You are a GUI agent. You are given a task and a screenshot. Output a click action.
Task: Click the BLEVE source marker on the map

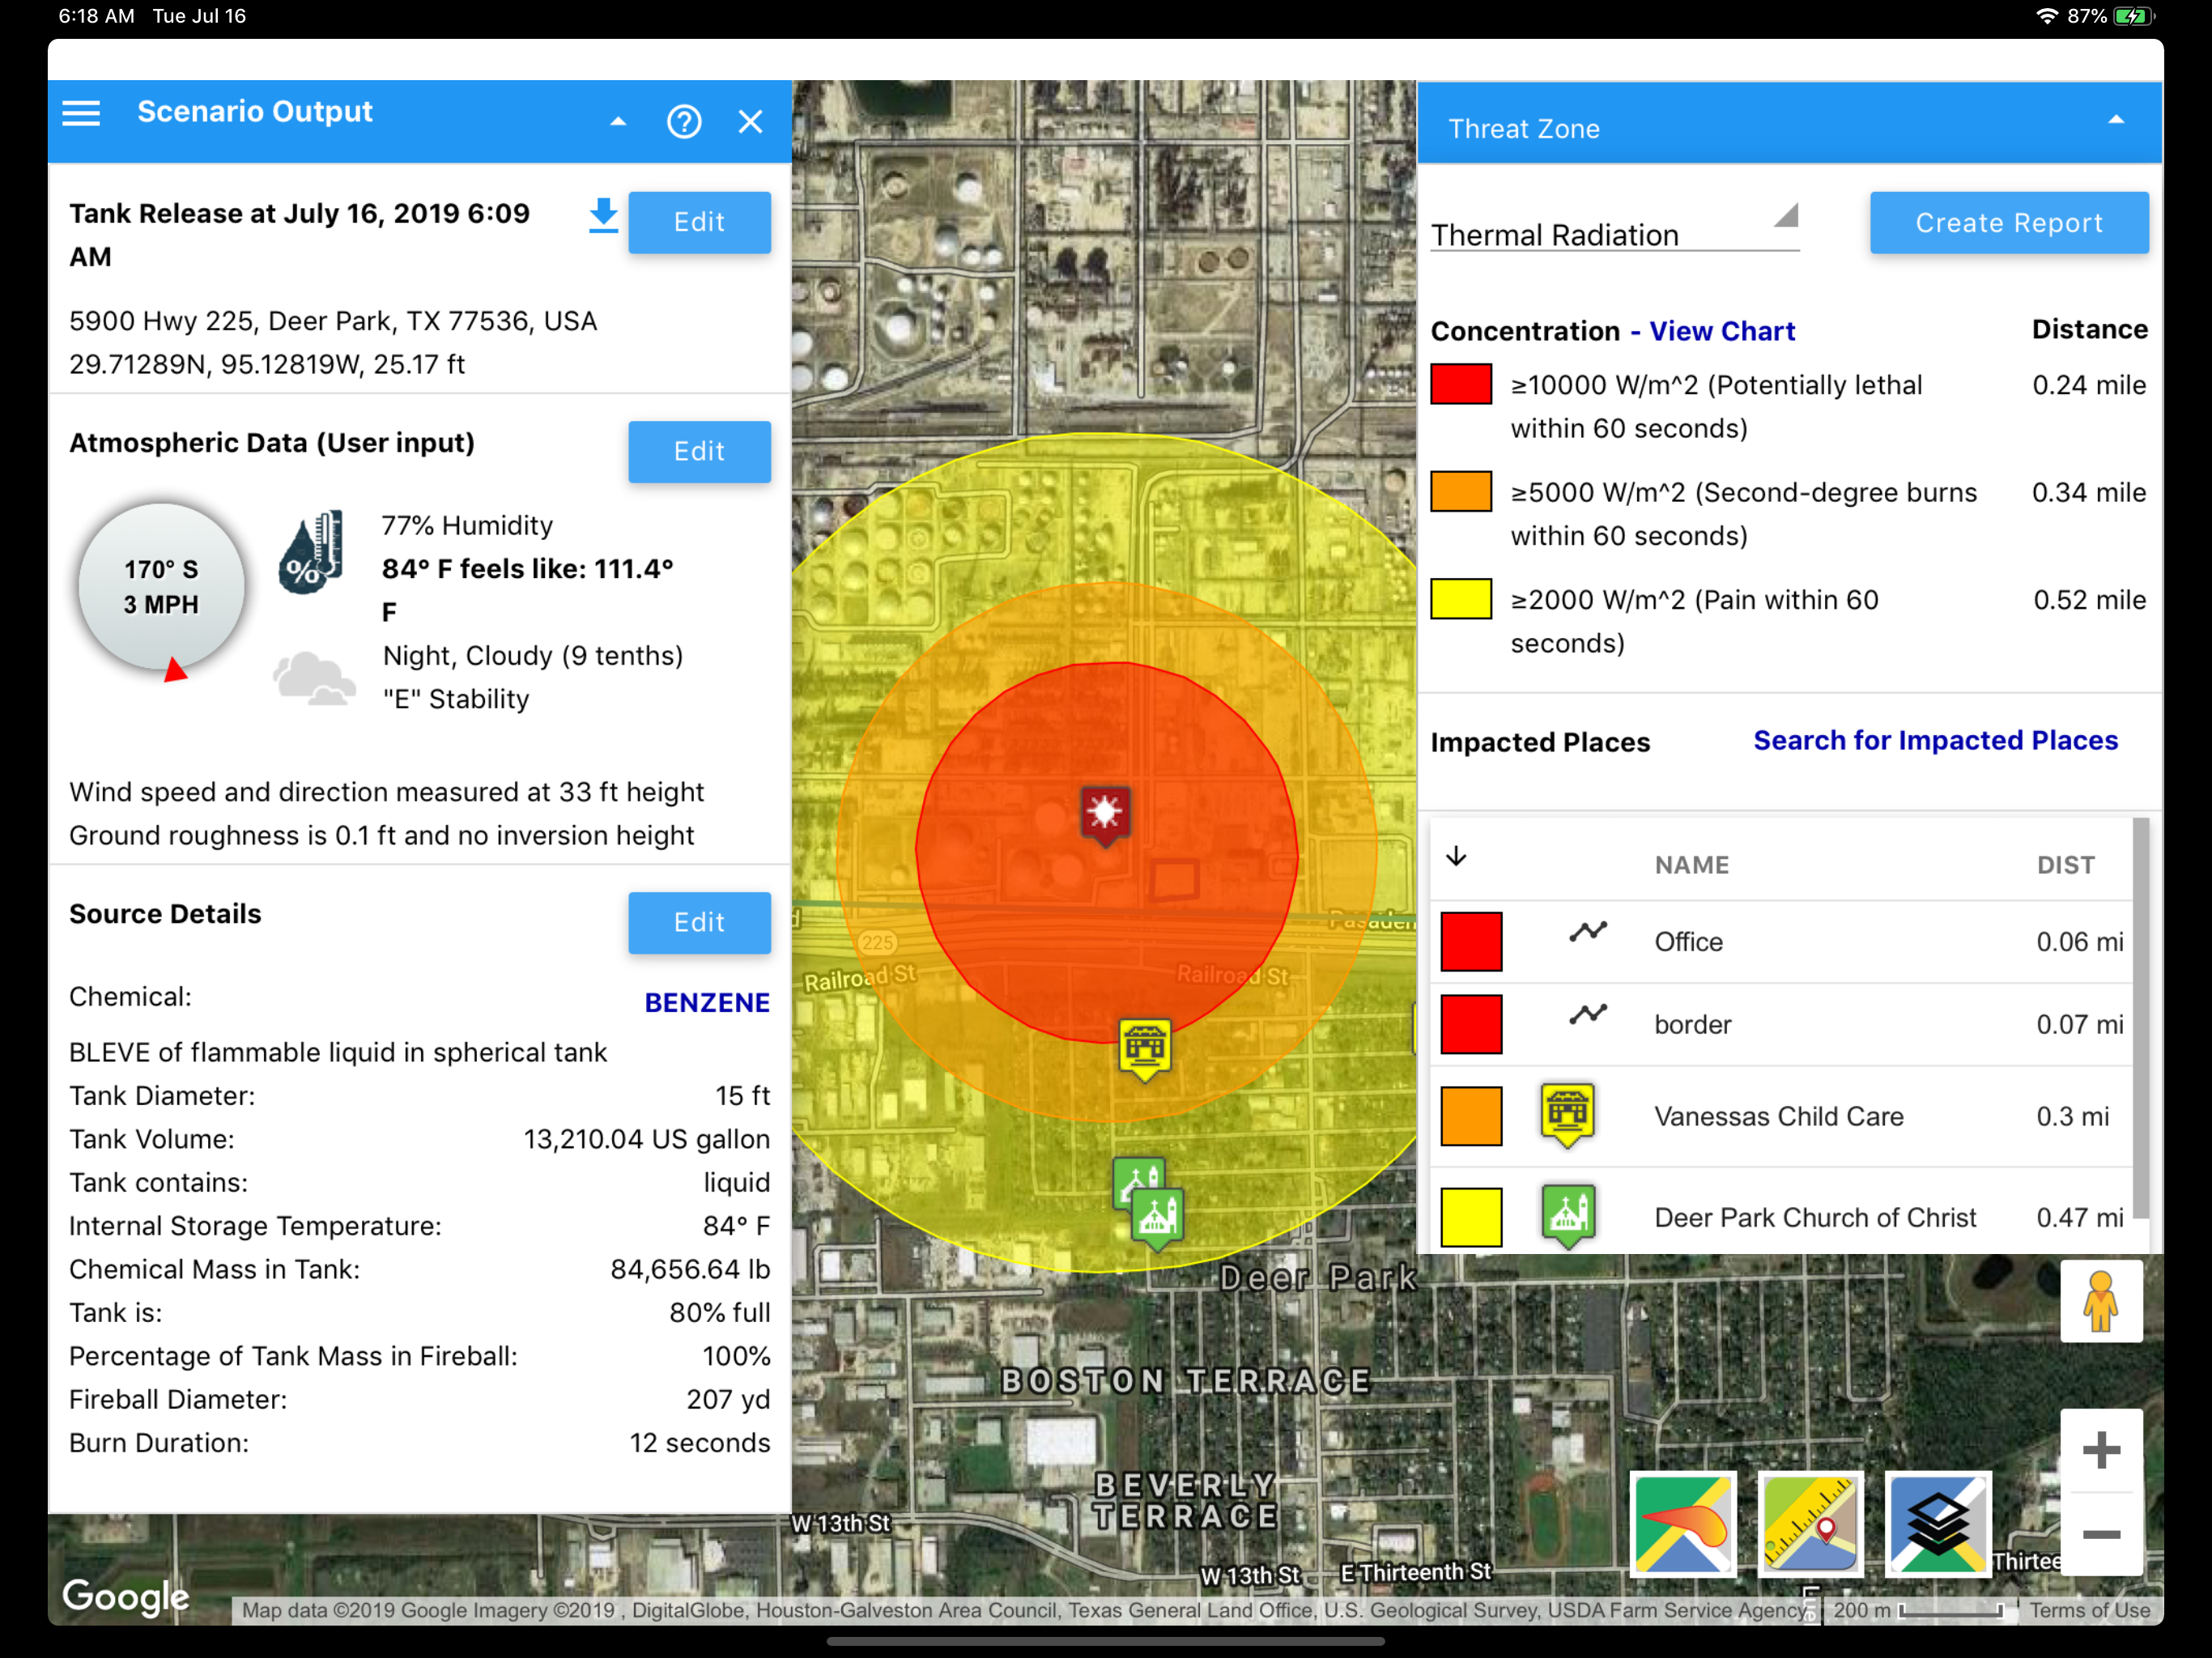click(1105, 816)
